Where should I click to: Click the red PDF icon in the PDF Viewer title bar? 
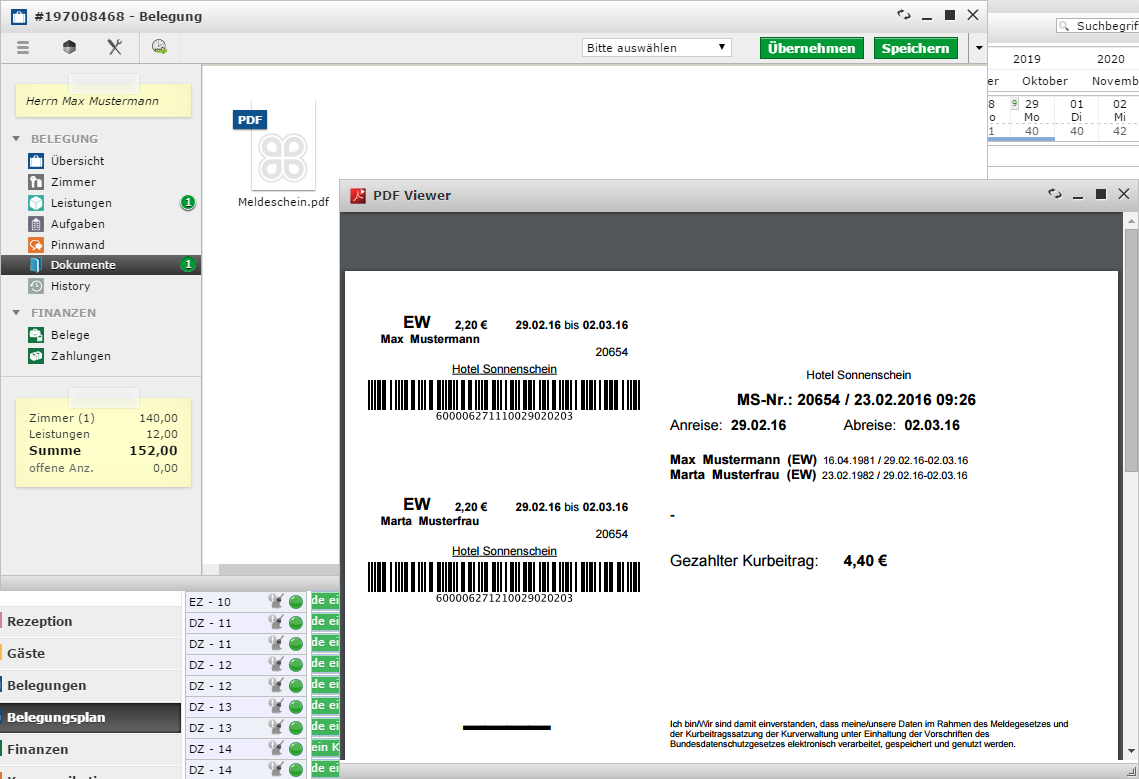click(x=358, y=195)
